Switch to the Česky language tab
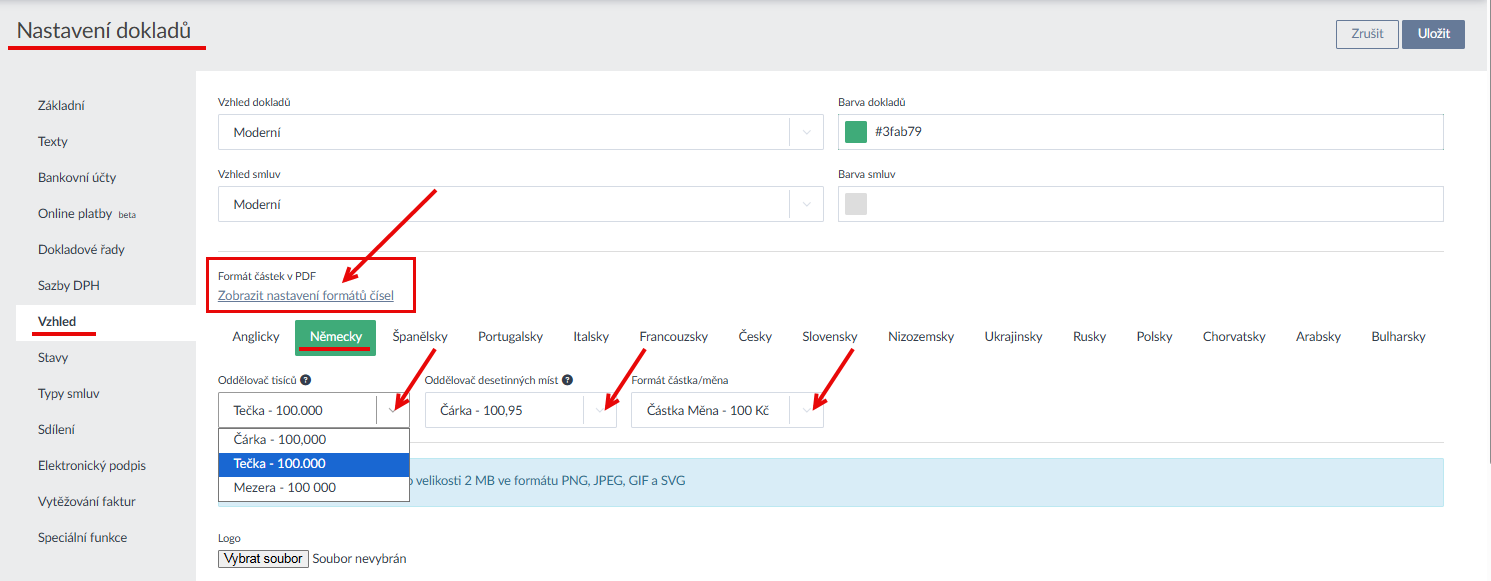 click(x=755, y=337)
